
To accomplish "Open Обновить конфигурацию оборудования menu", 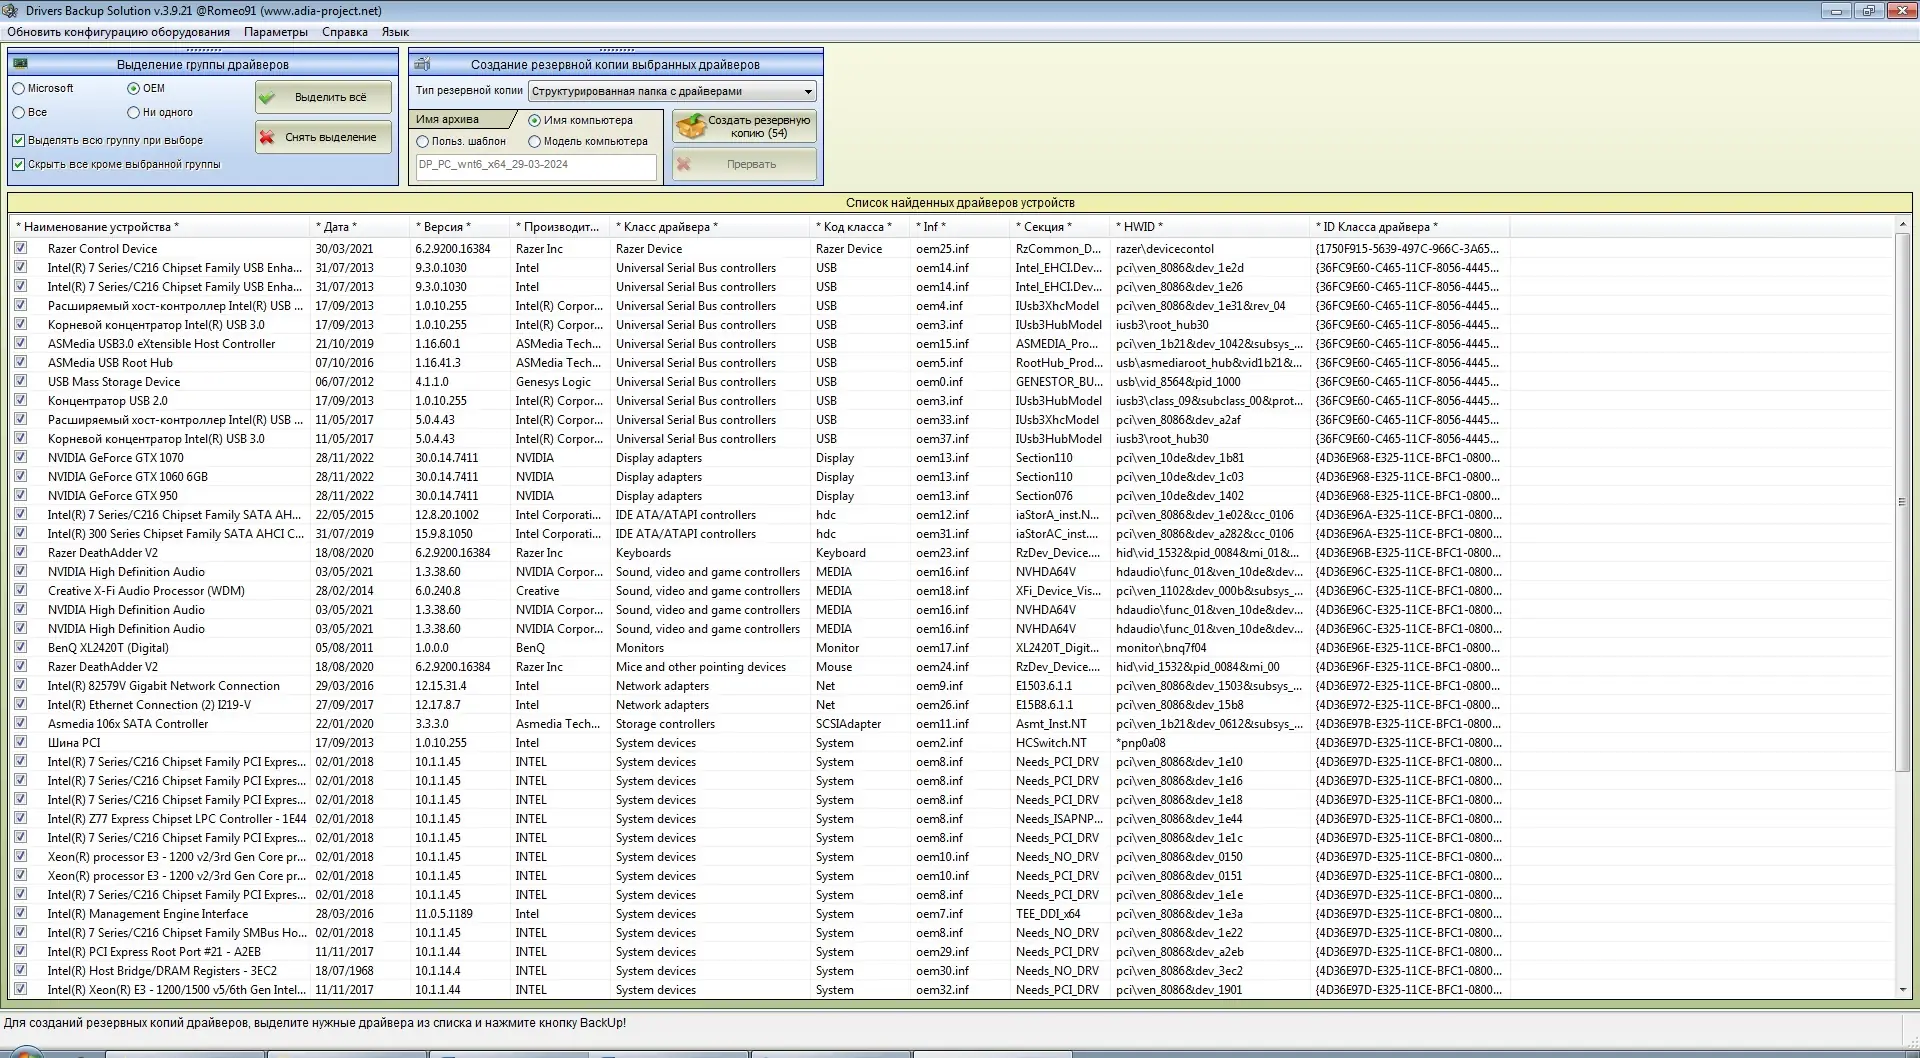I will click(118, 32).
